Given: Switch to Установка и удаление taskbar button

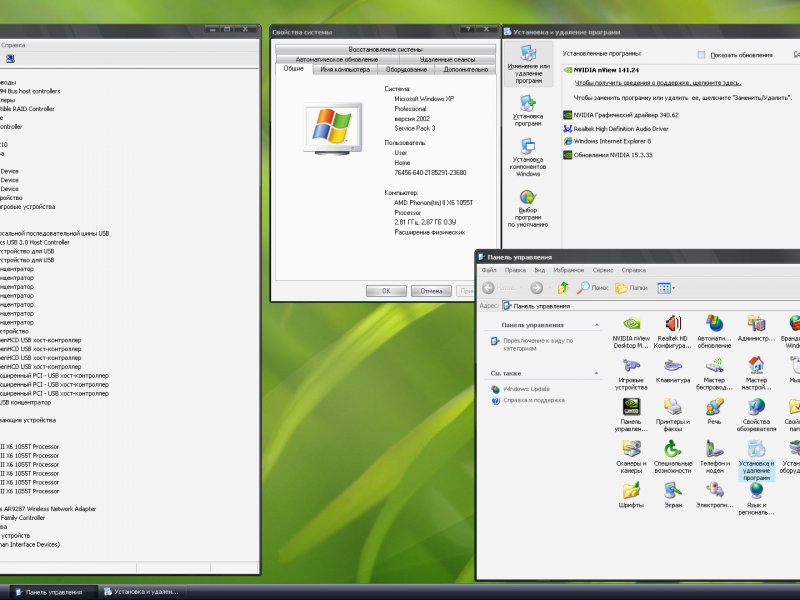Looking at the screenshot, I should tap(142, 592).
